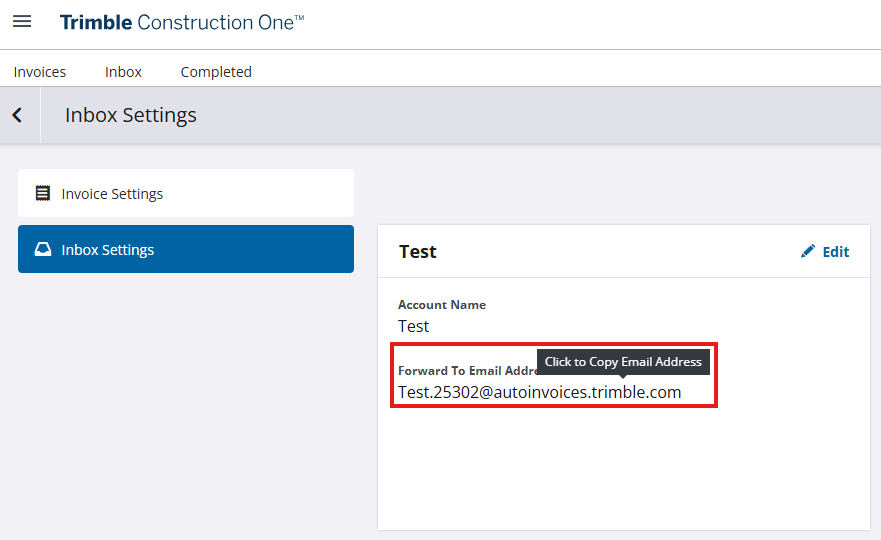This screenshot has width=881, height=540.
Task: Switch to the Completed tab
Action: click(x=216, y=72)
